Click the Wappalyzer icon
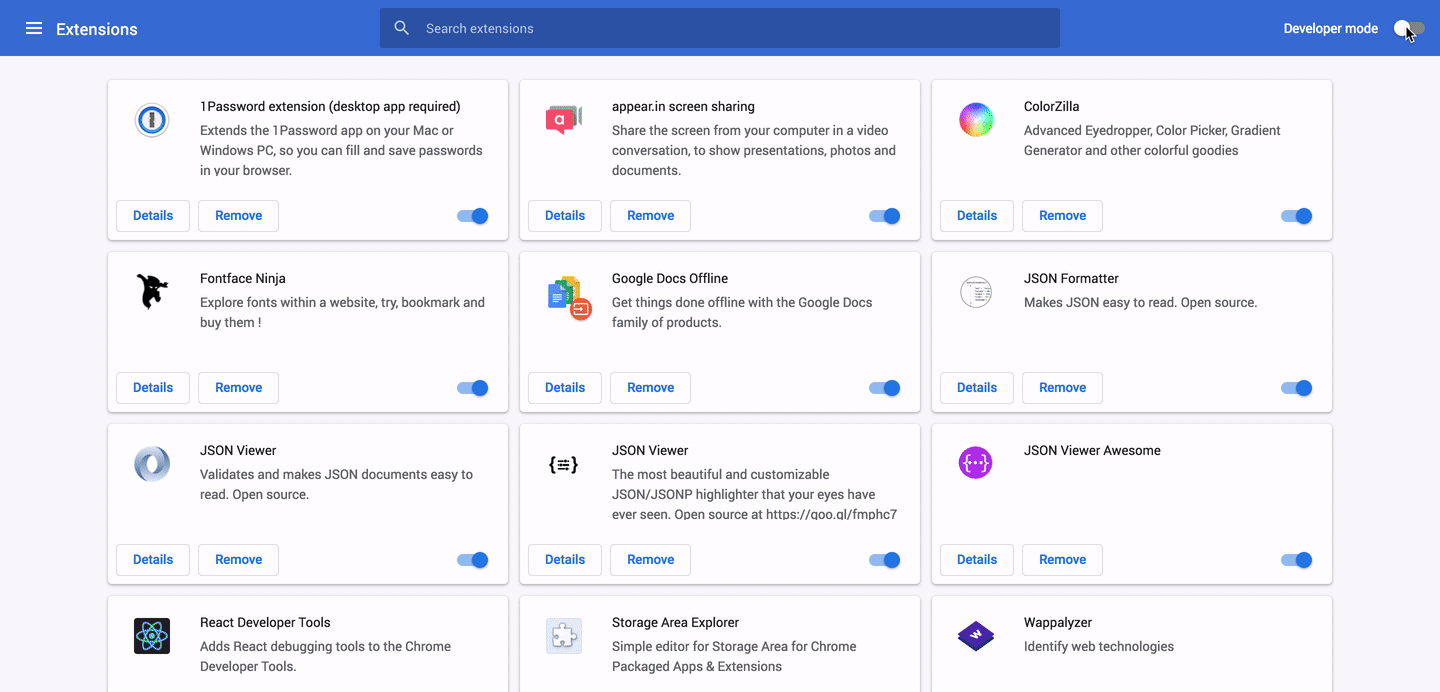 click(x=976, y=636)
